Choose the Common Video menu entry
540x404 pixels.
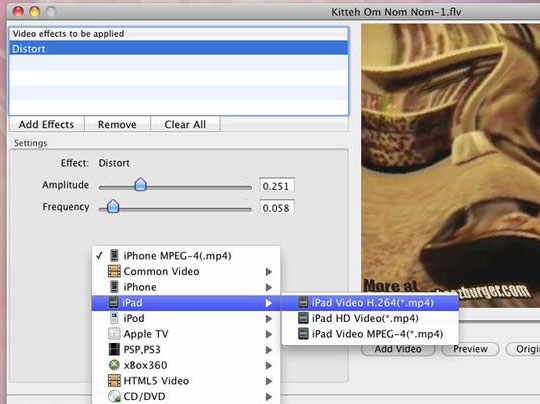pyautogui.click(x=186, y=271)
